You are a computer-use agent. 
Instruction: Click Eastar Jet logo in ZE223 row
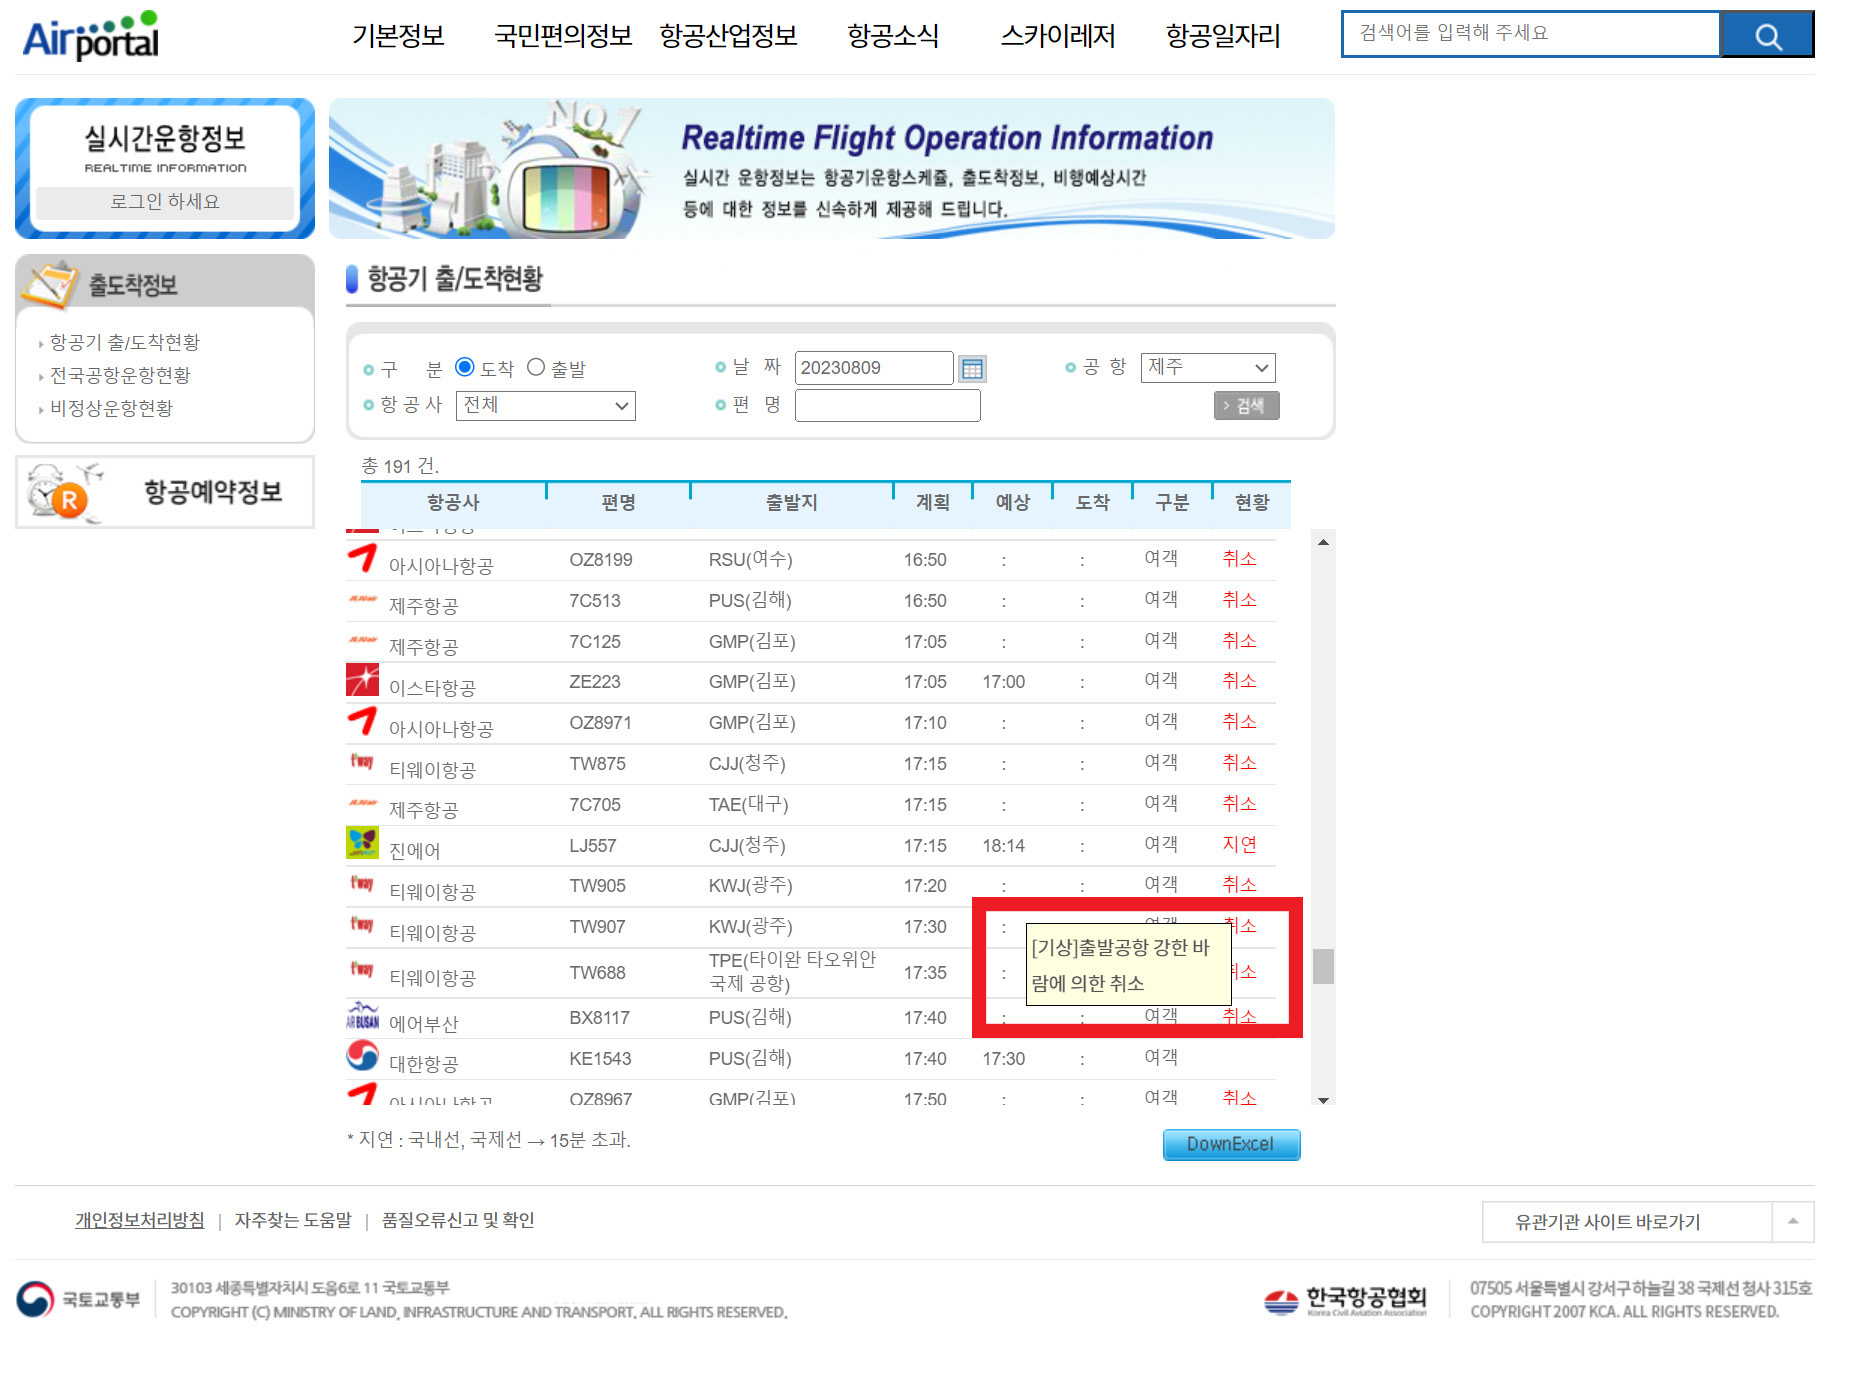click(x=362, y=680)
